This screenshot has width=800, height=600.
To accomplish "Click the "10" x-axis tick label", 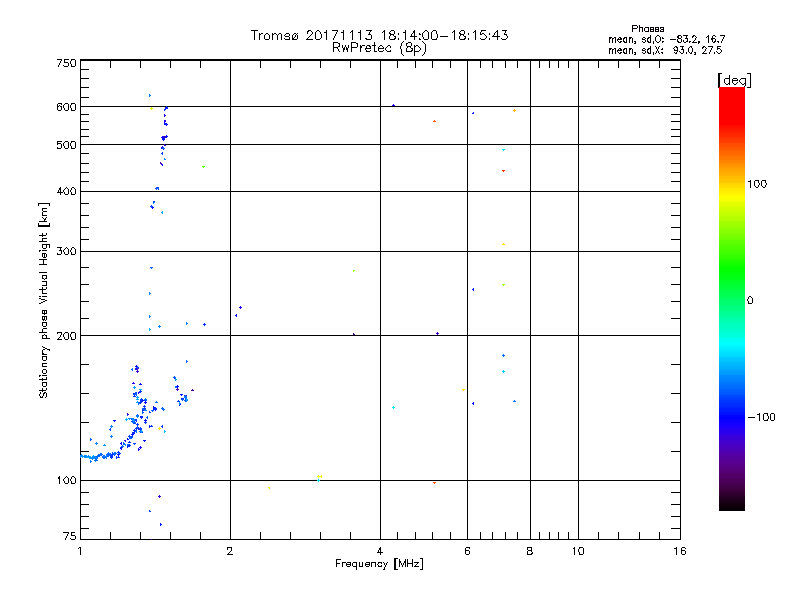I will (x=578, y=551).
